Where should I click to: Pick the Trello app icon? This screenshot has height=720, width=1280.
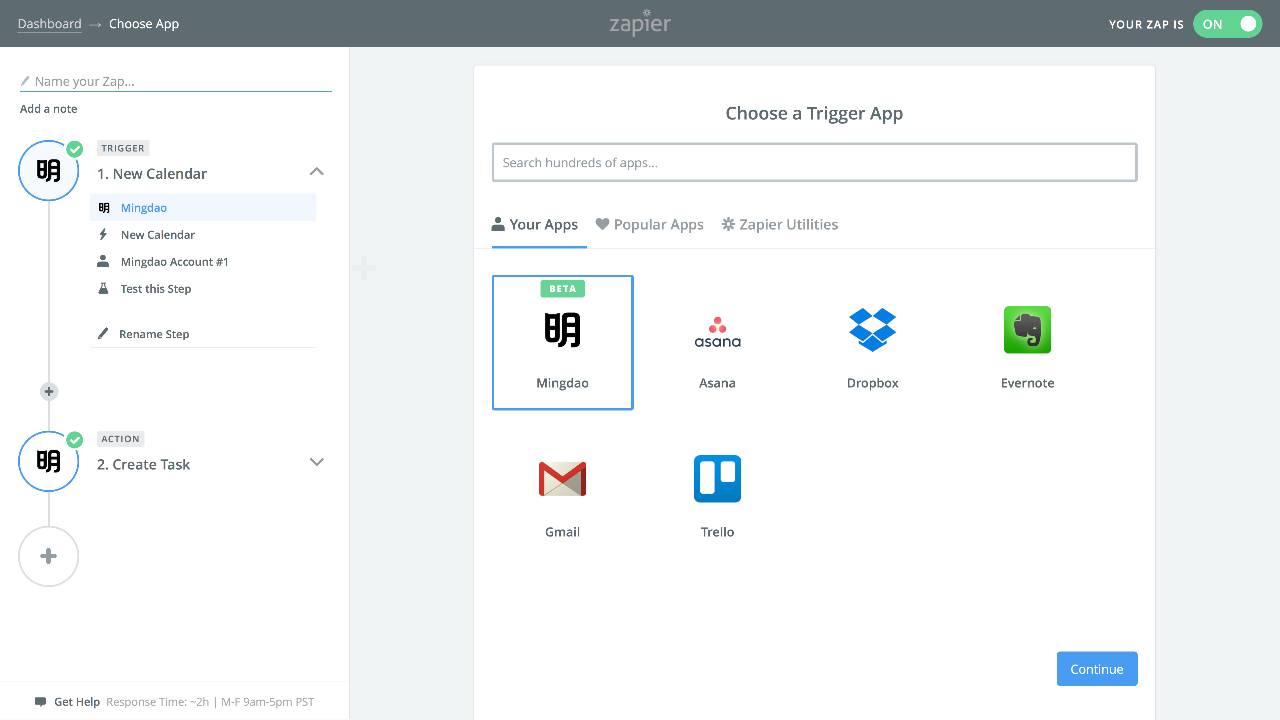[717, 479]
